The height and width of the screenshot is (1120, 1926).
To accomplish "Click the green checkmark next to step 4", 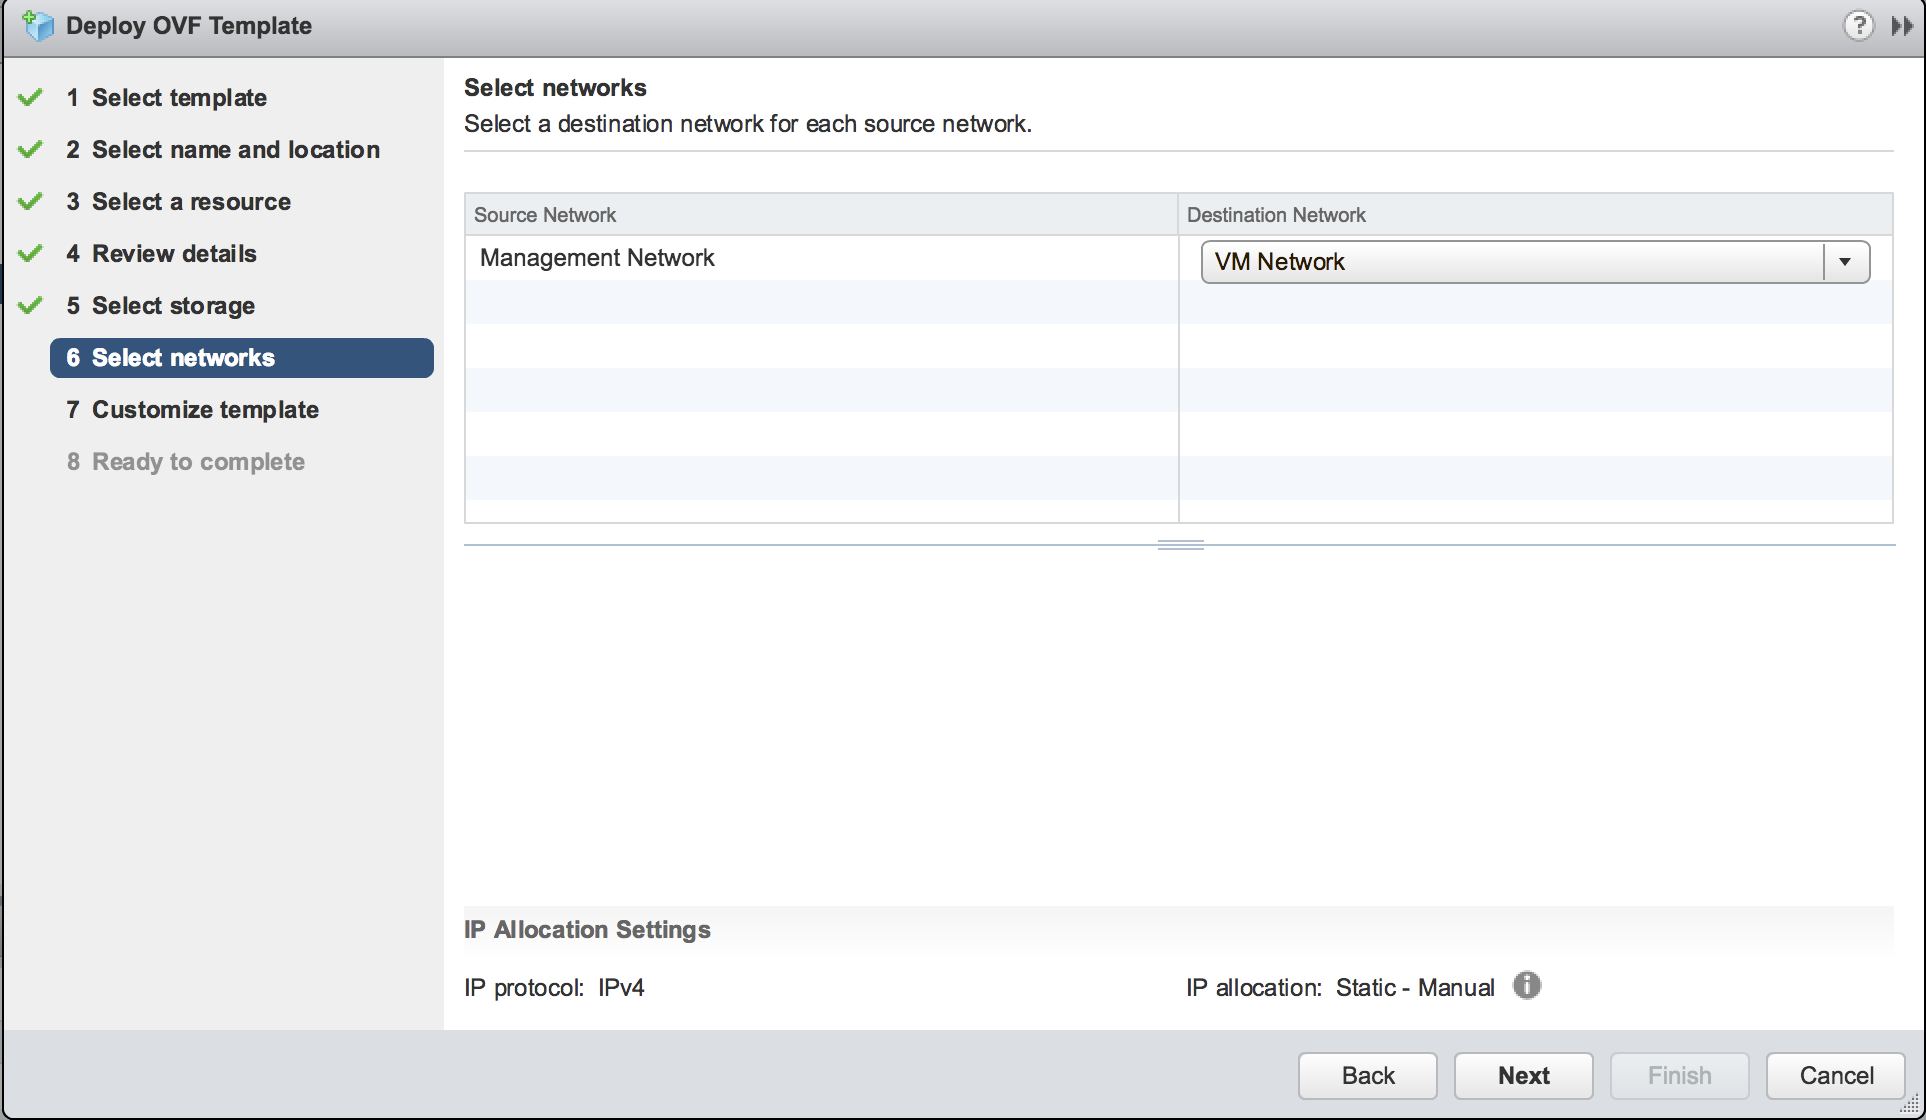I will pos(40,252).
